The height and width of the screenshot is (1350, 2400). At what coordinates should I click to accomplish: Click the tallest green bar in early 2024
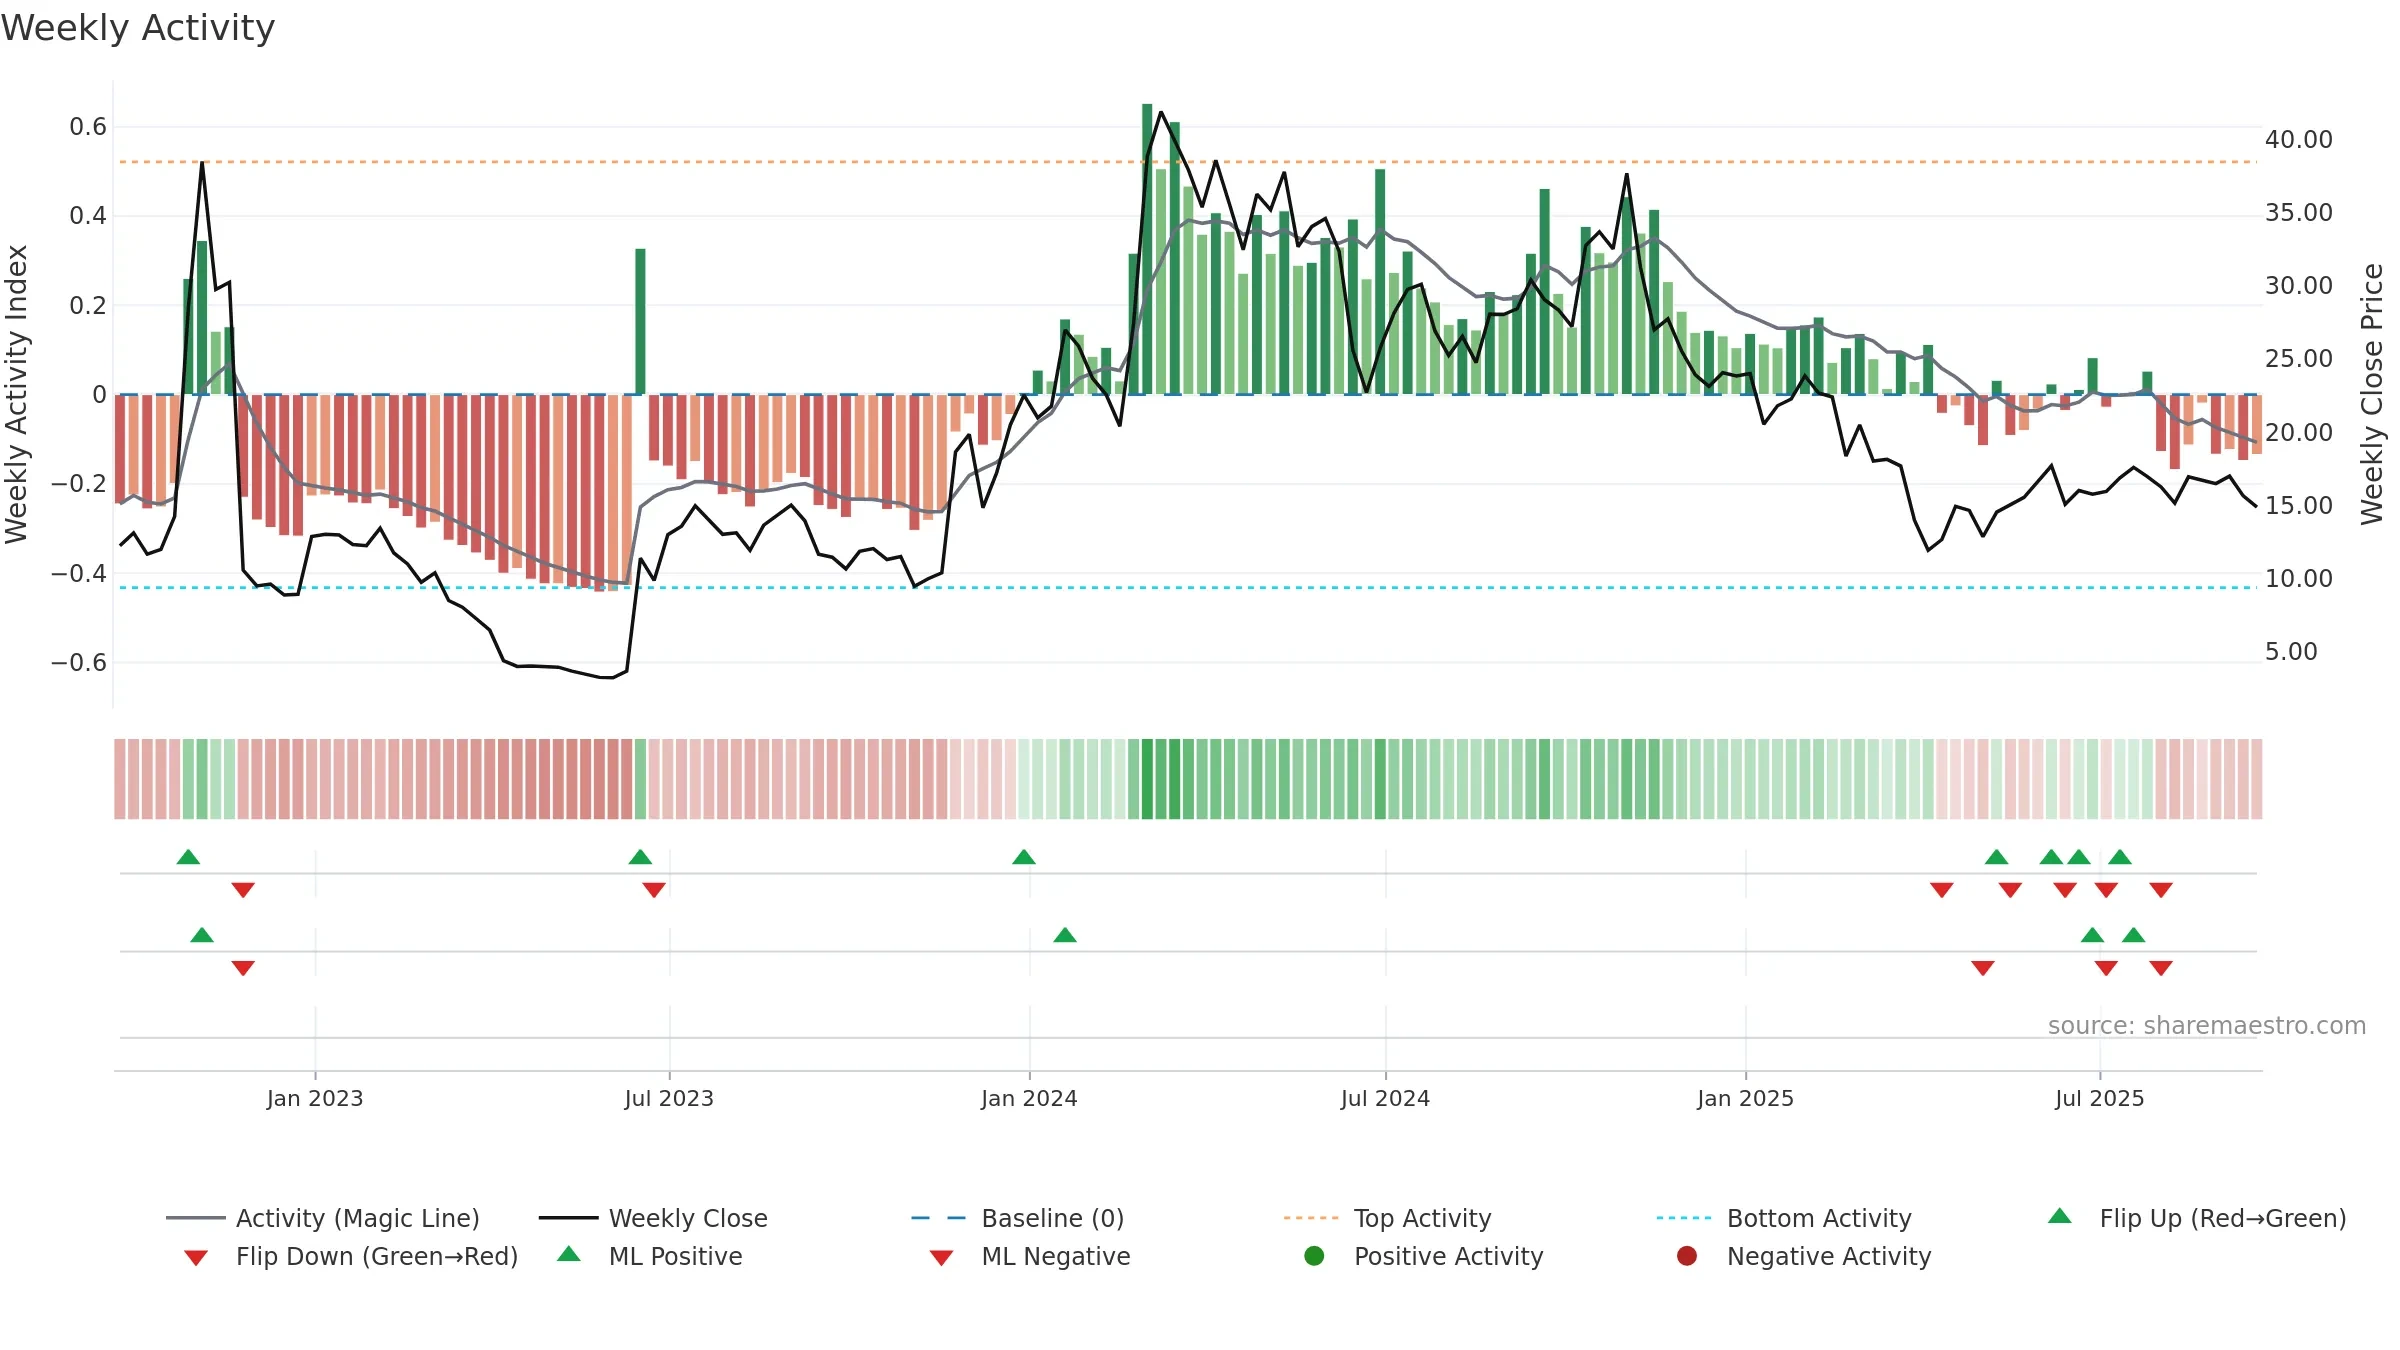pos(1147,249)
